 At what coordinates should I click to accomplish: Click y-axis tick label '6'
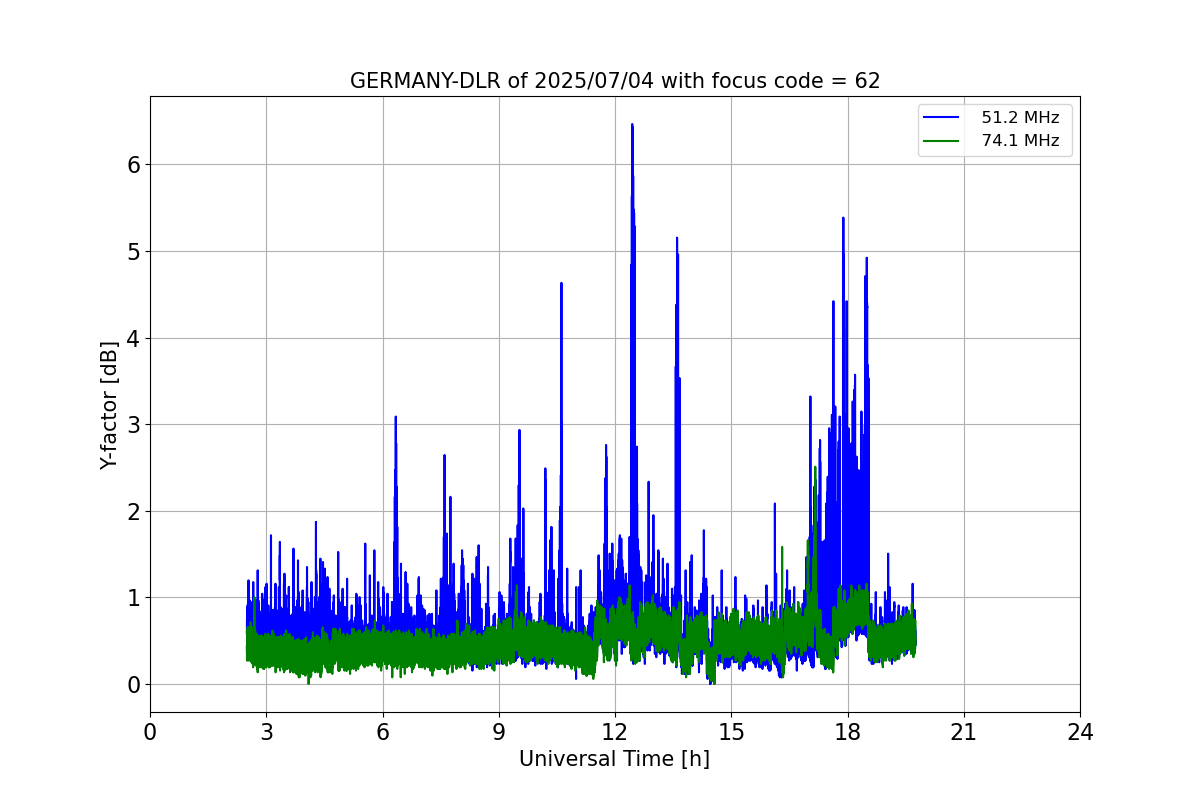(133, 165)
